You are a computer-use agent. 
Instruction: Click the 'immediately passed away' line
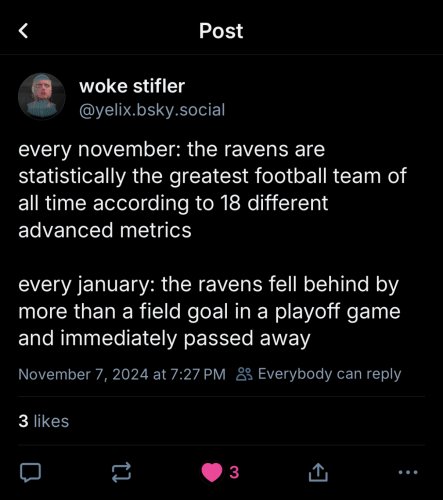pyautogui.click(x=164, y=339)
